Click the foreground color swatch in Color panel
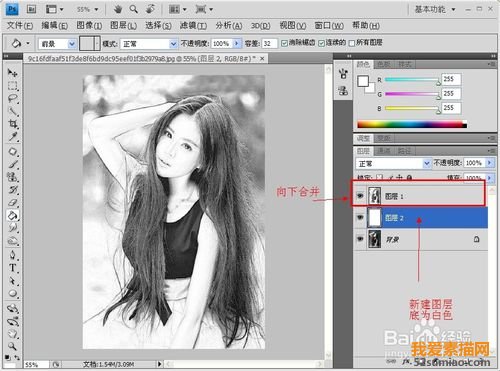This screenshot has width=500, height=371. coord(363,81)
